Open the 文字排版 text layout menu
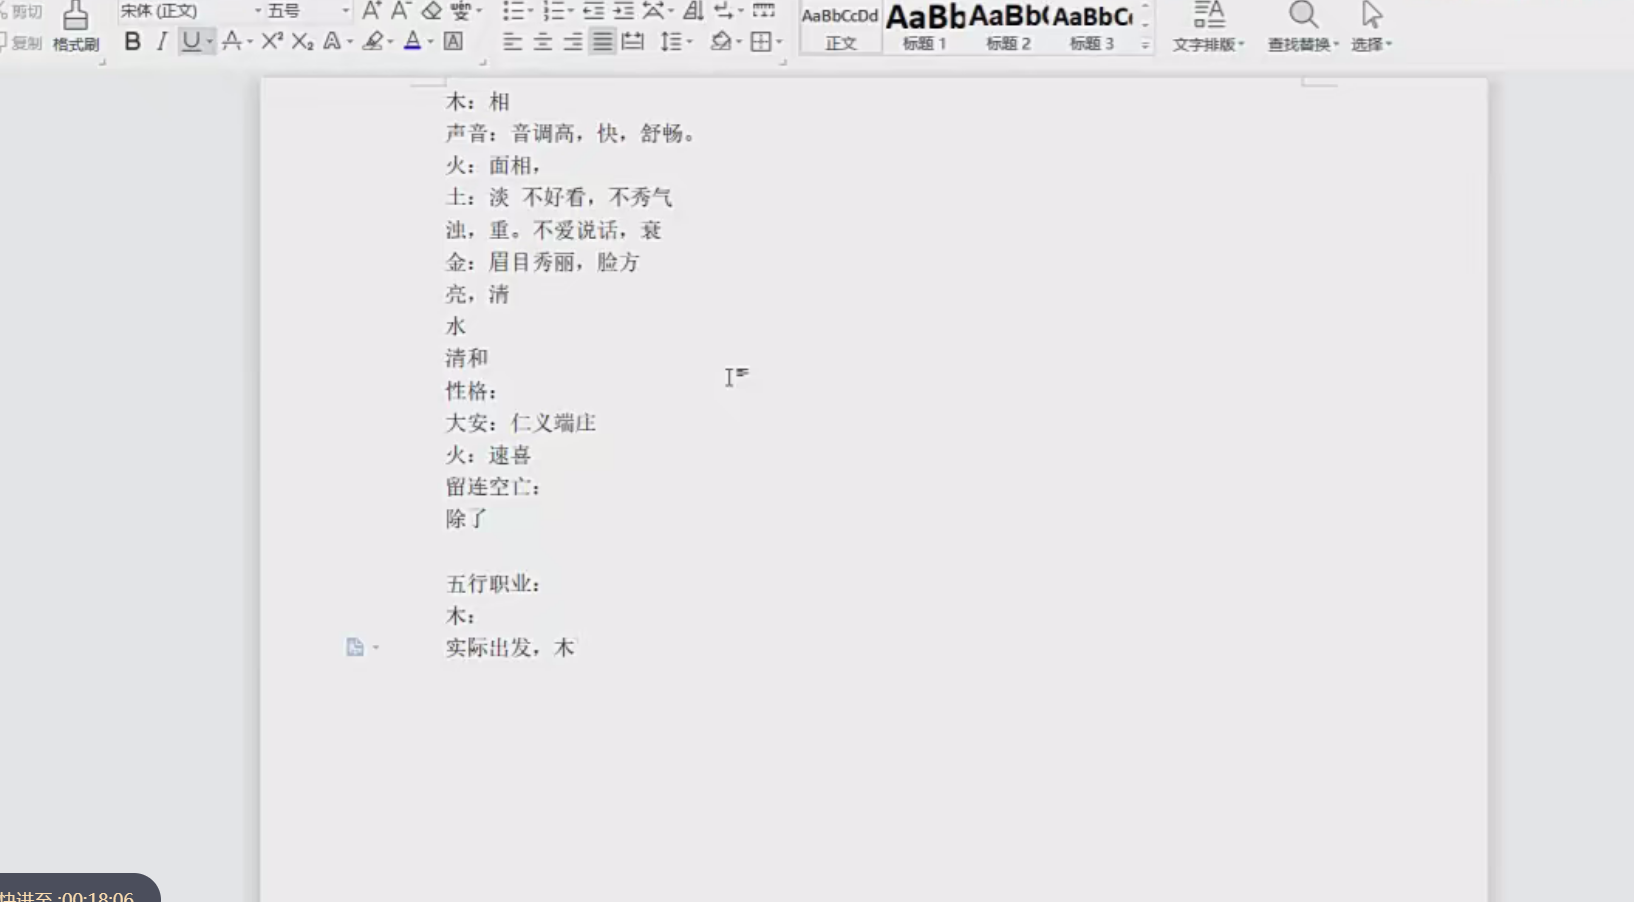Image resolution: width=1634 pixels, height=902 pixels. (x=1207, y=25)
